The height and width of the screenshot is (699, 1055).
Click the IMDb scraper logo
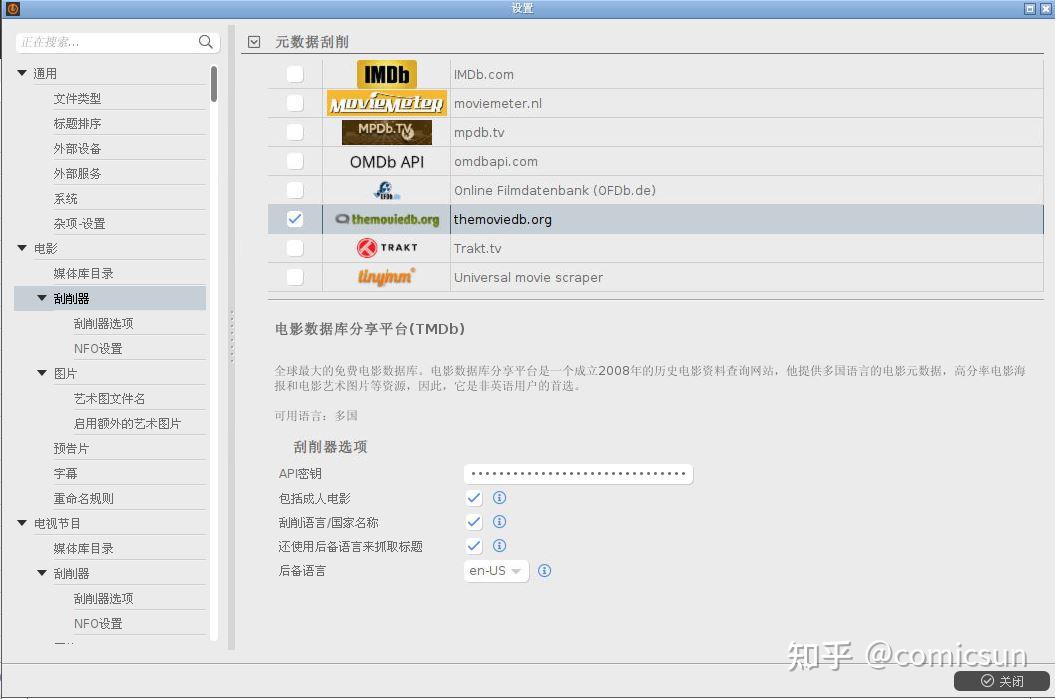pos(386,73)
